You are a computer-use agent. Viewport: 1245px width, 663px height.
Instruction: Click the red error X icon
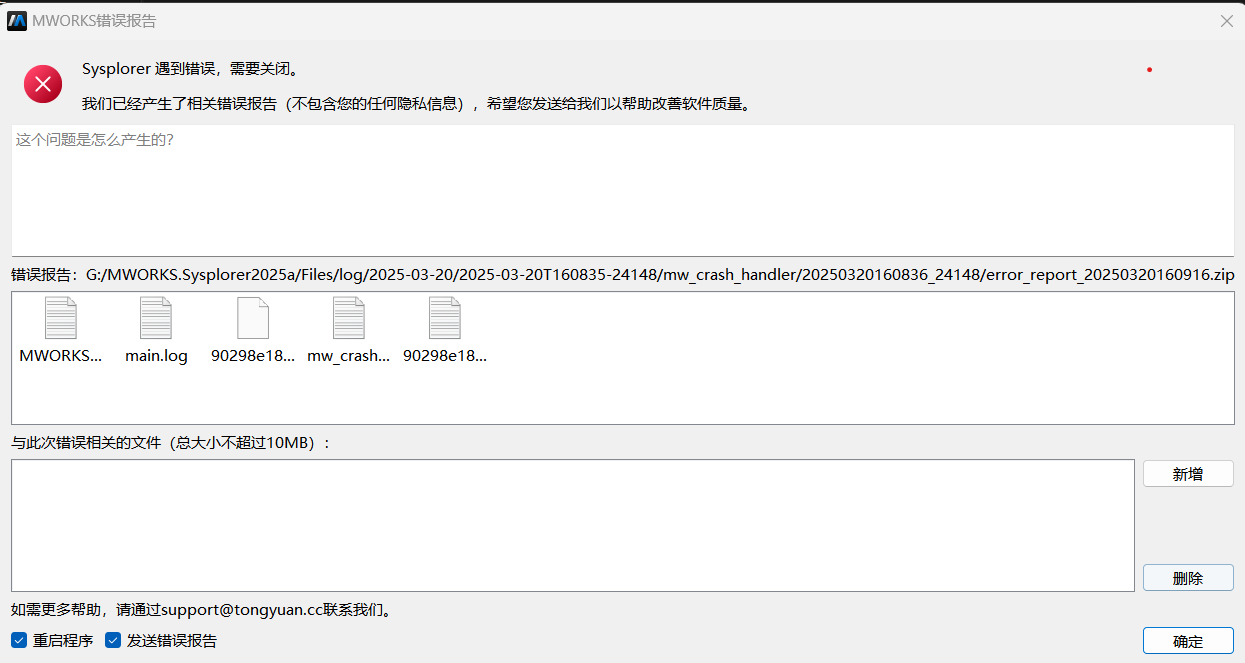43,84
